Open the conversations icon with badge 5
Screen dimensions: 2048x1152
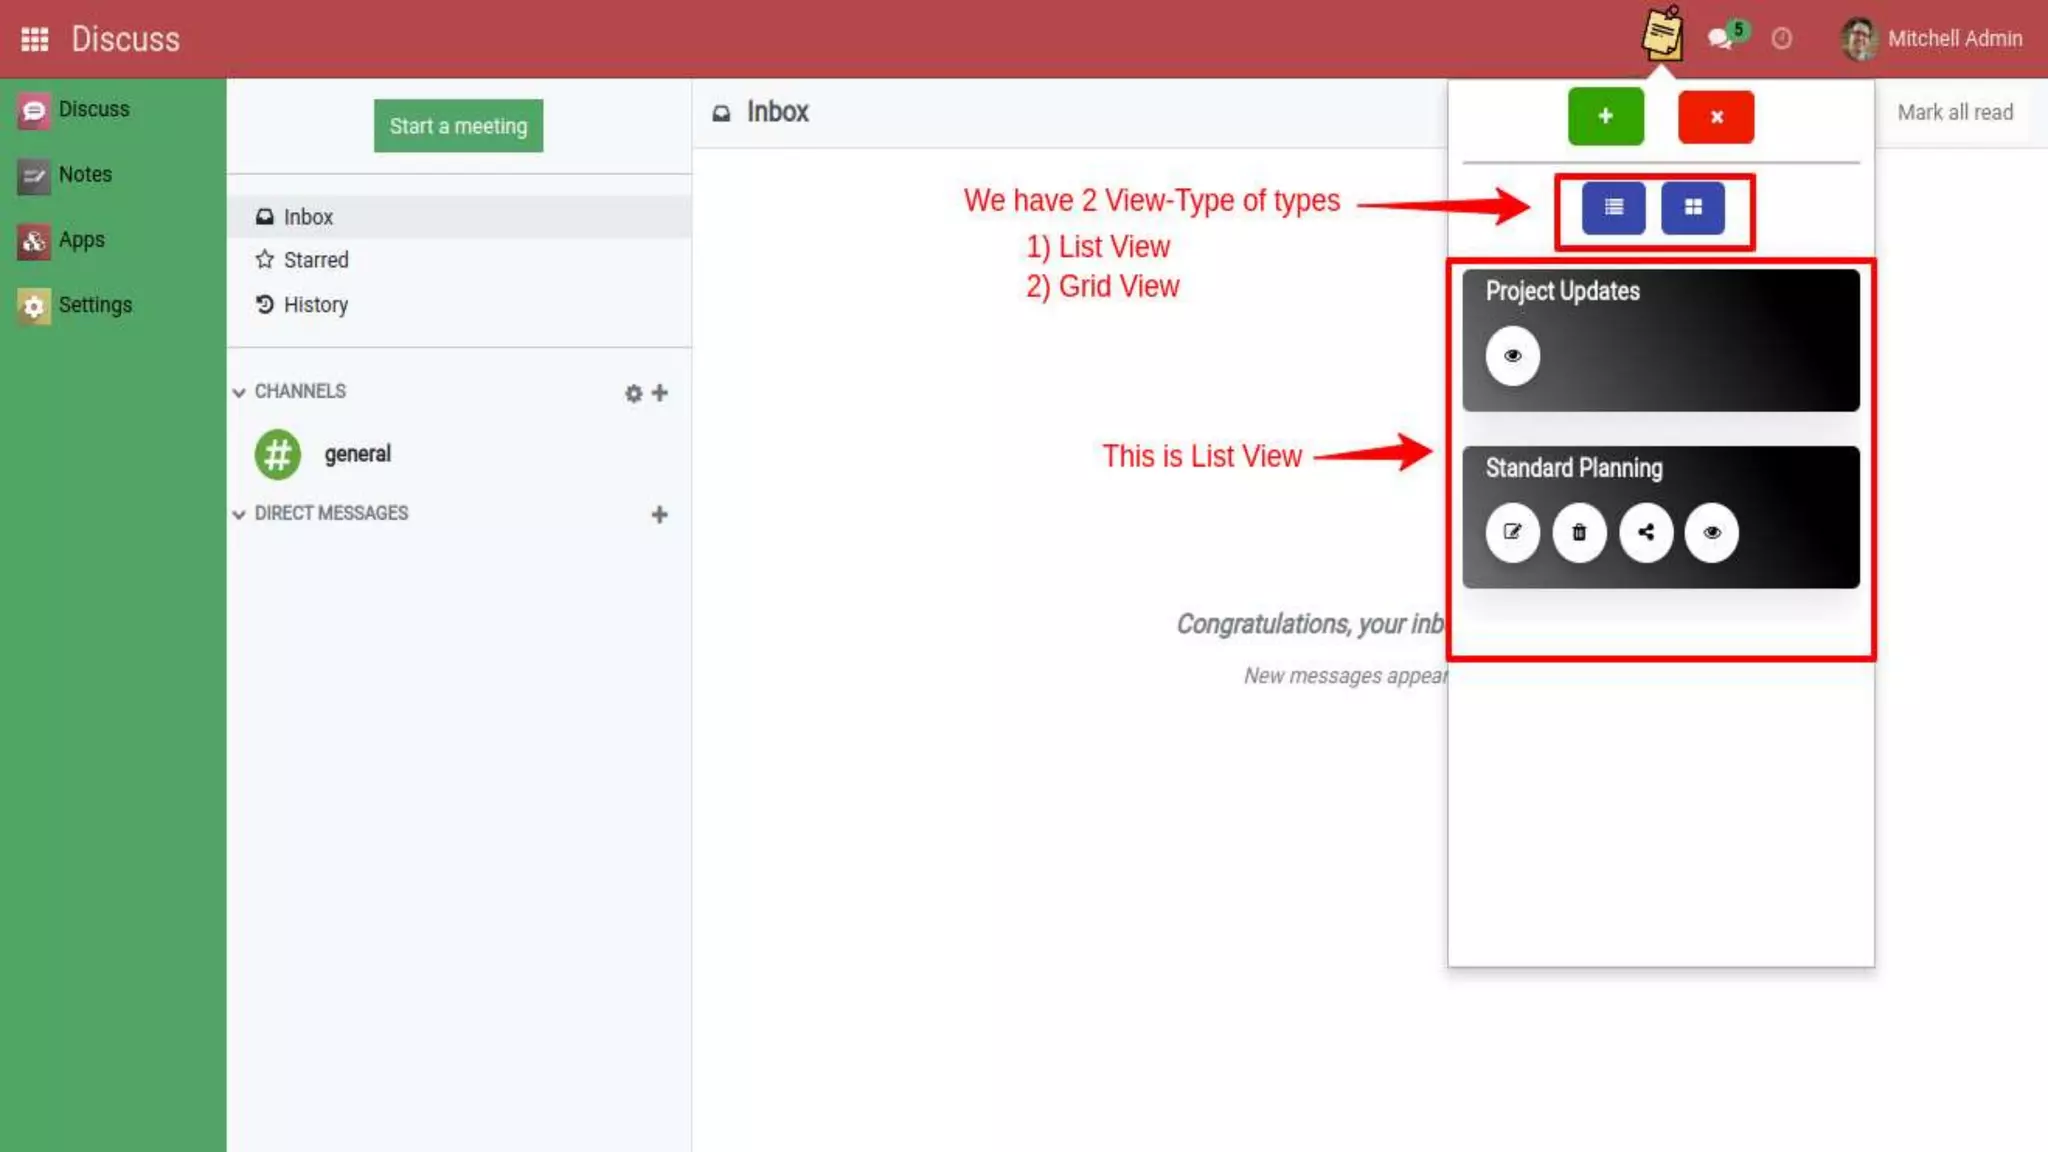1722,38
